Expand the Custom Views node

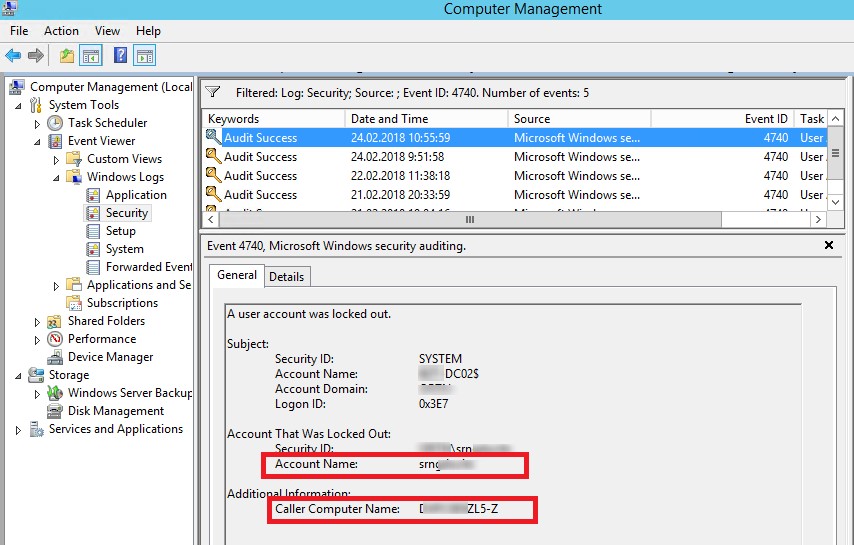tap(56, 159)
